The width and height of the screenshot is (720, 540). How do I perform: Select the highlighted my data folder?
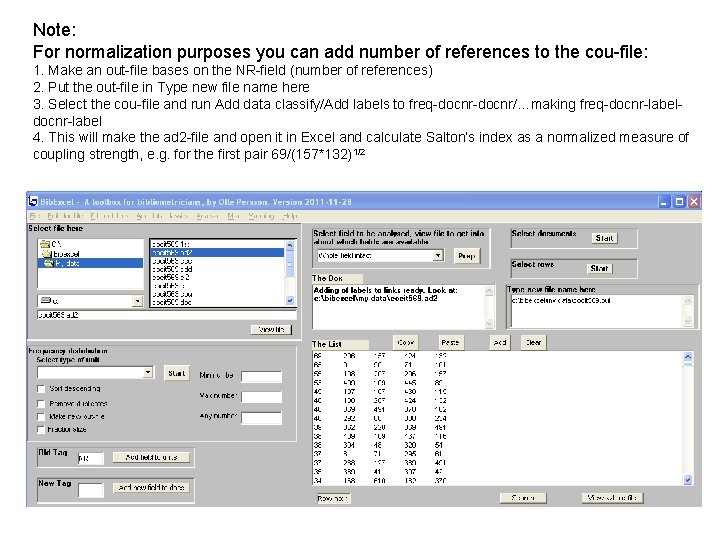coord(90,263)
